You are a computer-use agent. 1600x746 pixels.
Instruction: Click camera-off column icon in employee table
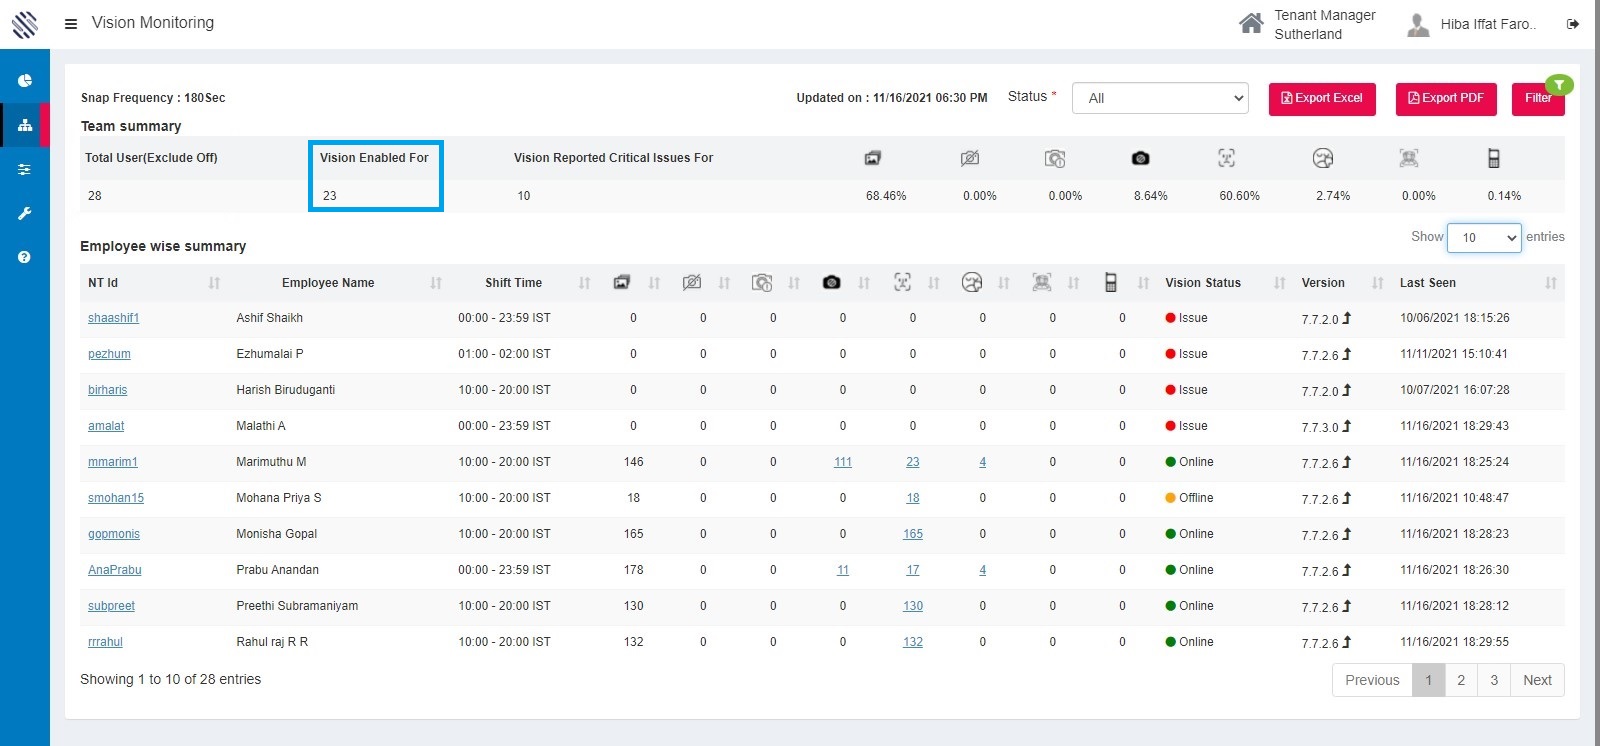[x=691, y=283]
